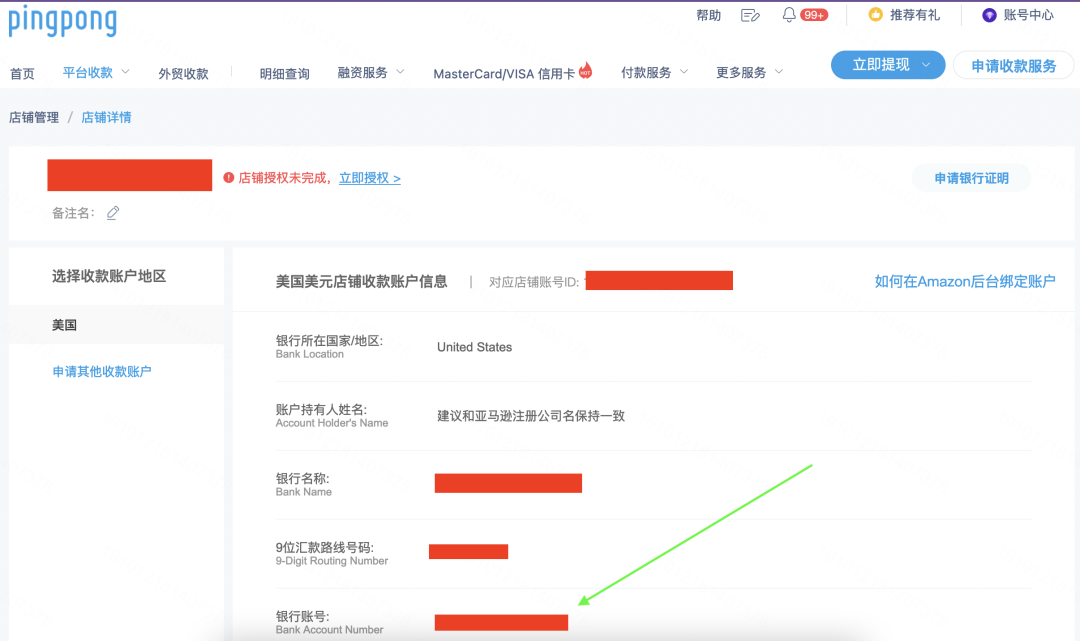
Task: Click 银行所在国家/地区 label
Action: click(329, 341)
